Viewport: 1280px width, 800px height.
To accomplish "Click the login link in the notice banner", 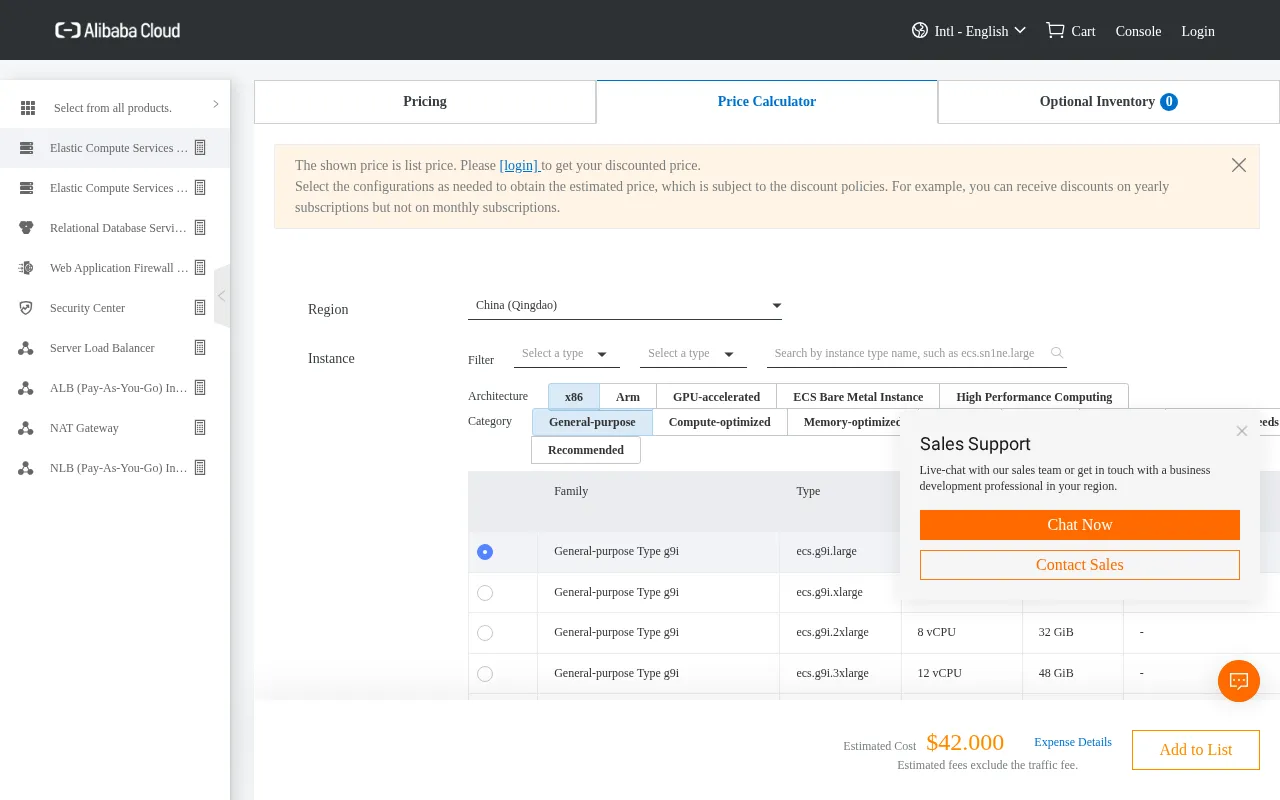I will pos(519,166).
